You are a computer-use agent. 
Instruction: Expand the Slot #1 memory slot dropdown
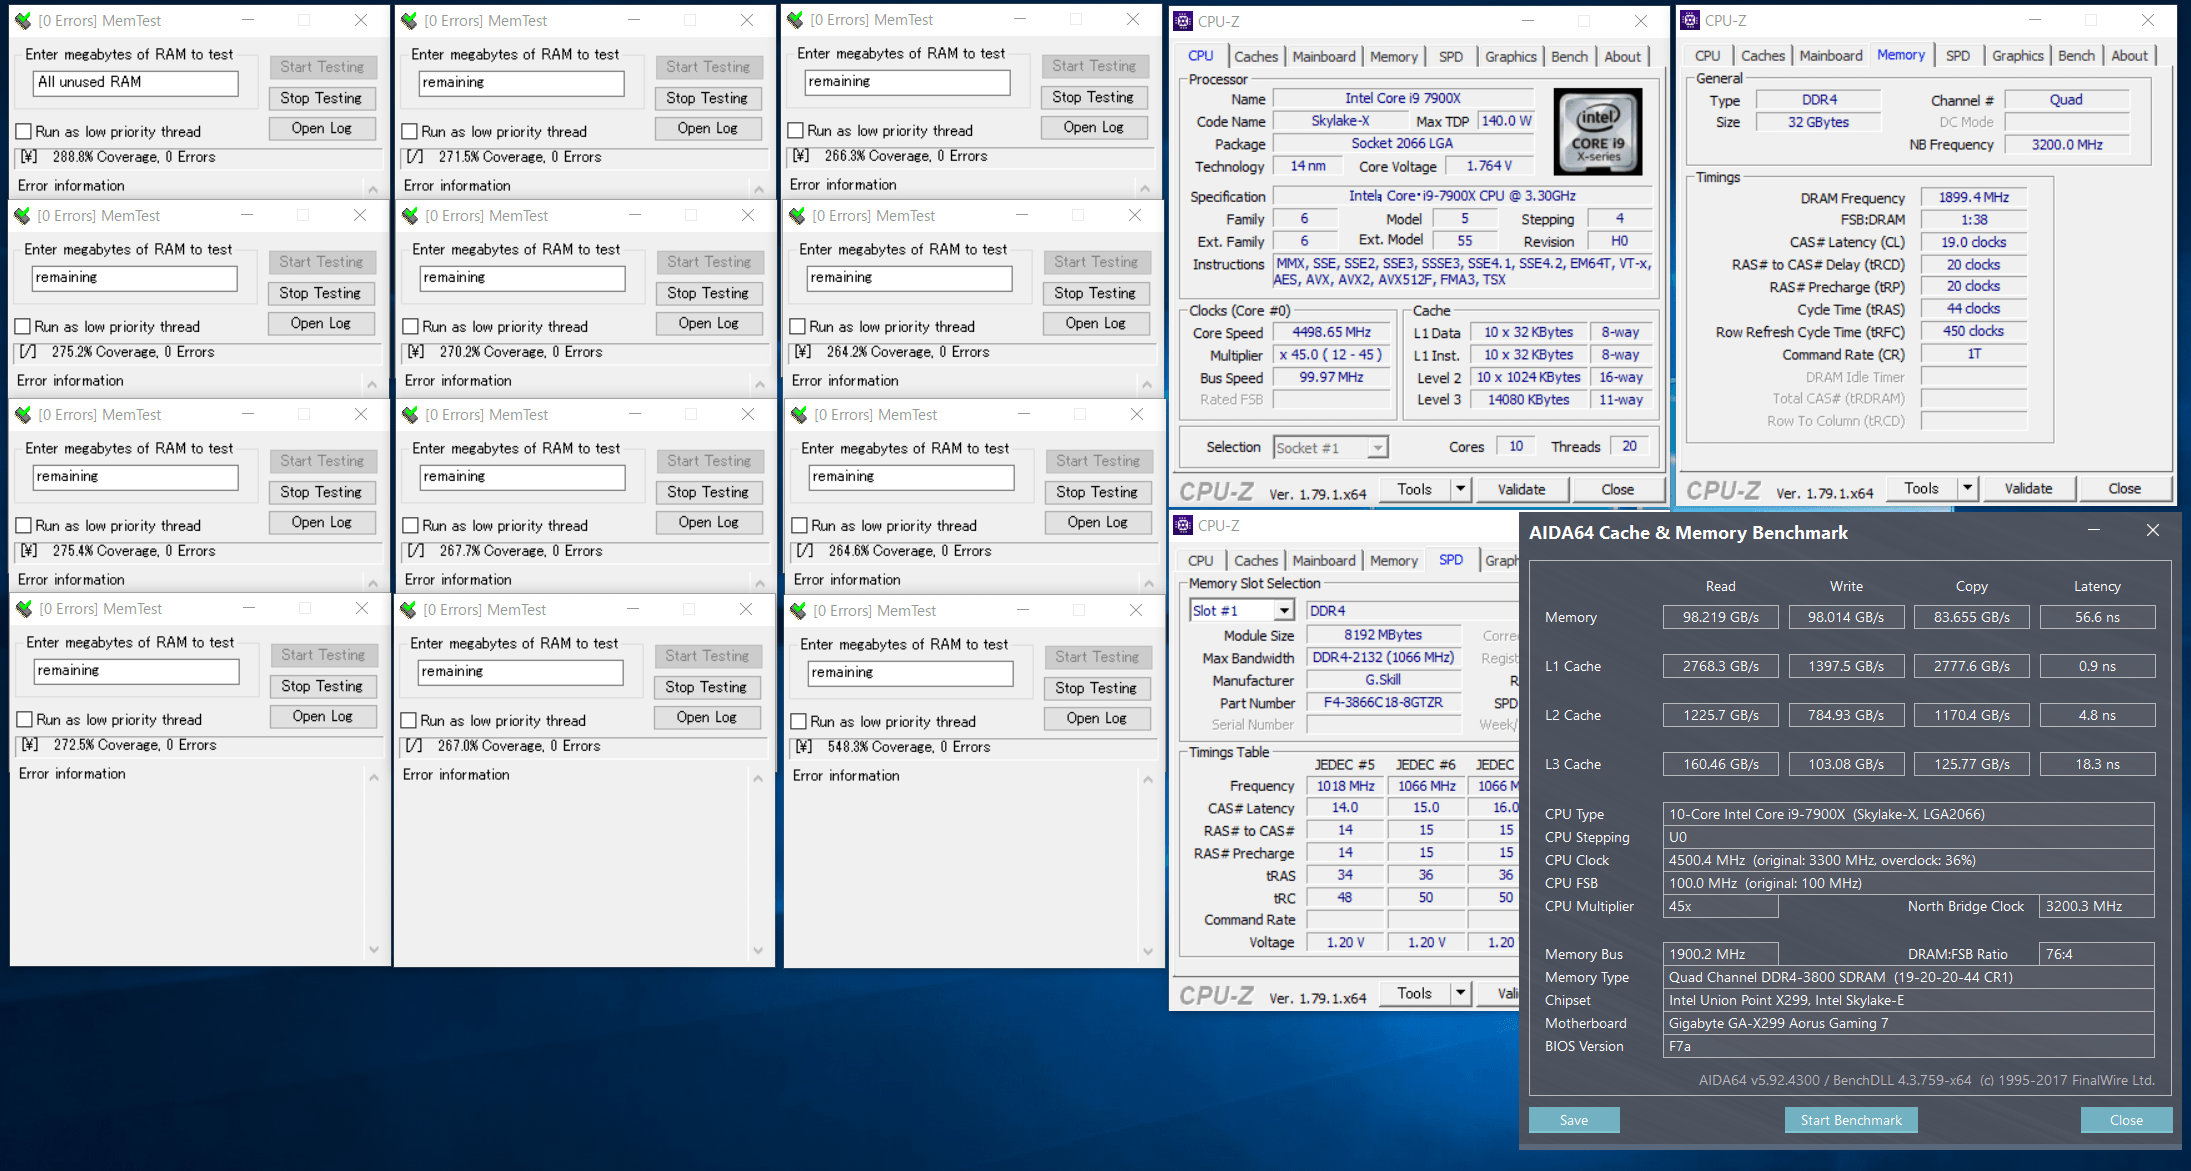tap(1284, 611)
